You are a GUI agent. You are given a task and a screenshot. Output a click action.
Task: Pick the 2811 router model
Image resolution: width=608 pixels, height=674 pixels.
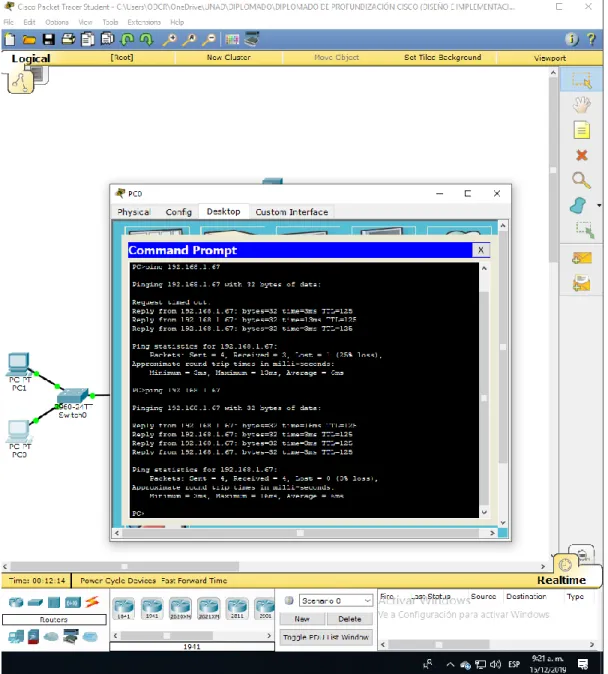point(237,609)
